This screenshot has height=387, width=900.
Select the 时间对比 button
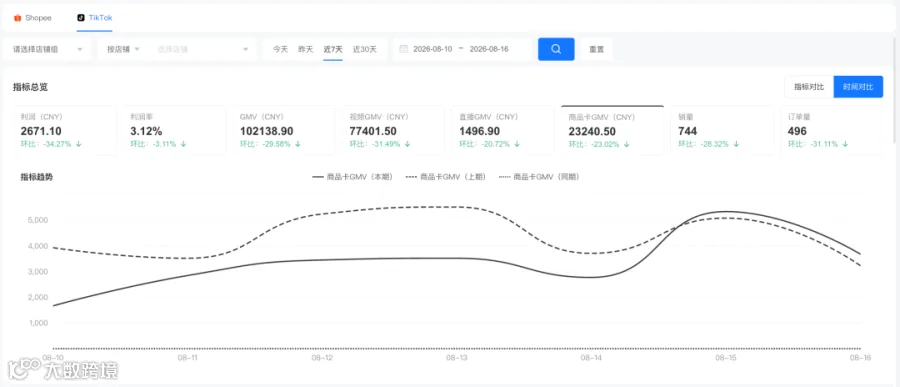(858, 87)
